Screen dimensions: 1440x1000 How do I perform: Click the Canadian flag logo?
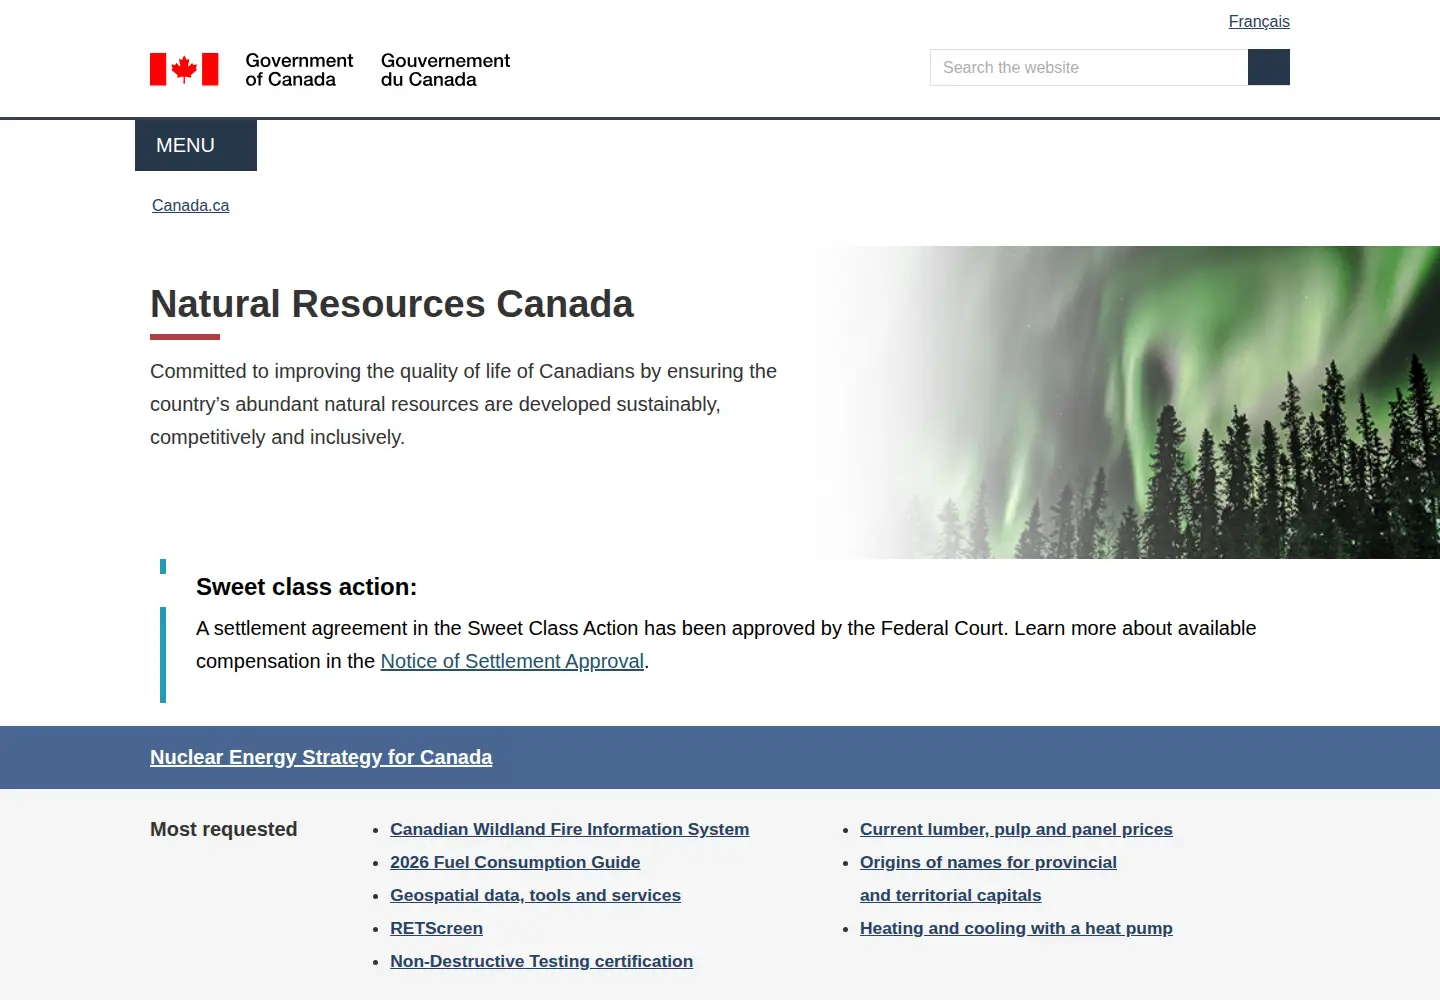(184, 69)
